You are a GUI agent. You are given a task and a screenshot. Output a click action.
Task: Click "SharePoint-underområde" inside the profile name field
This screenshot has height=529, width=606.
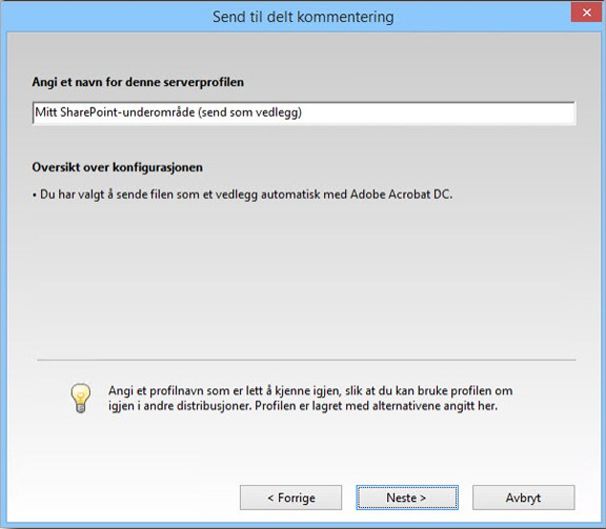click(124, 113)
